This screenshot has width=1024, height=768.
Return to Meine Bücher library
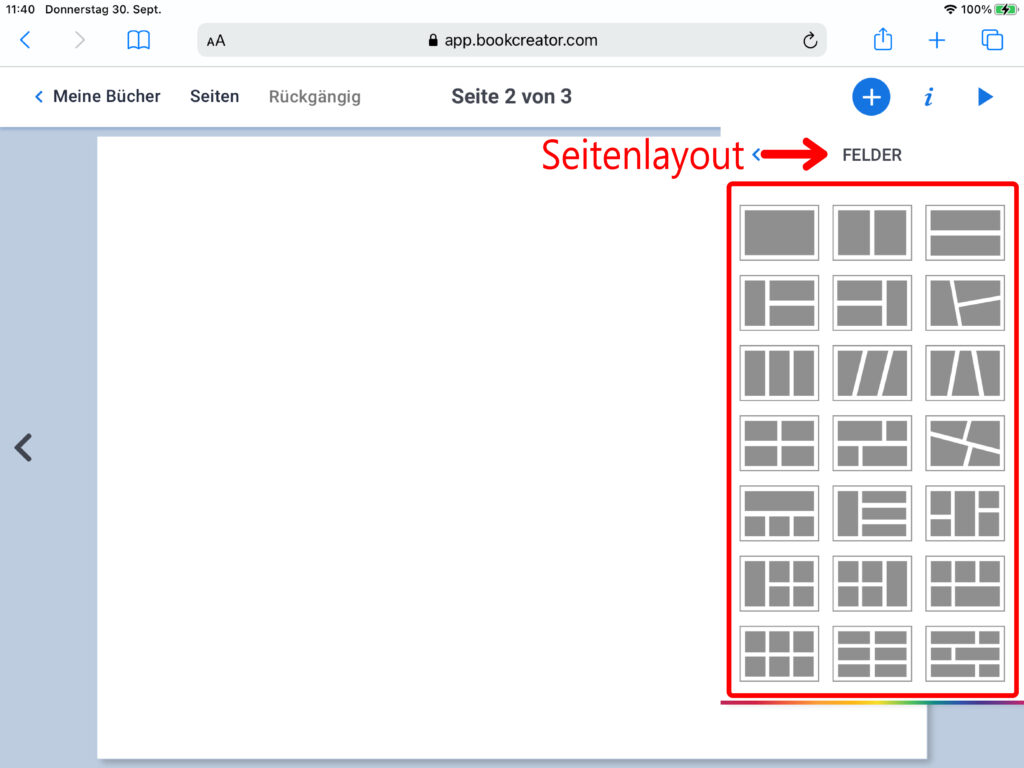[97, 97]
